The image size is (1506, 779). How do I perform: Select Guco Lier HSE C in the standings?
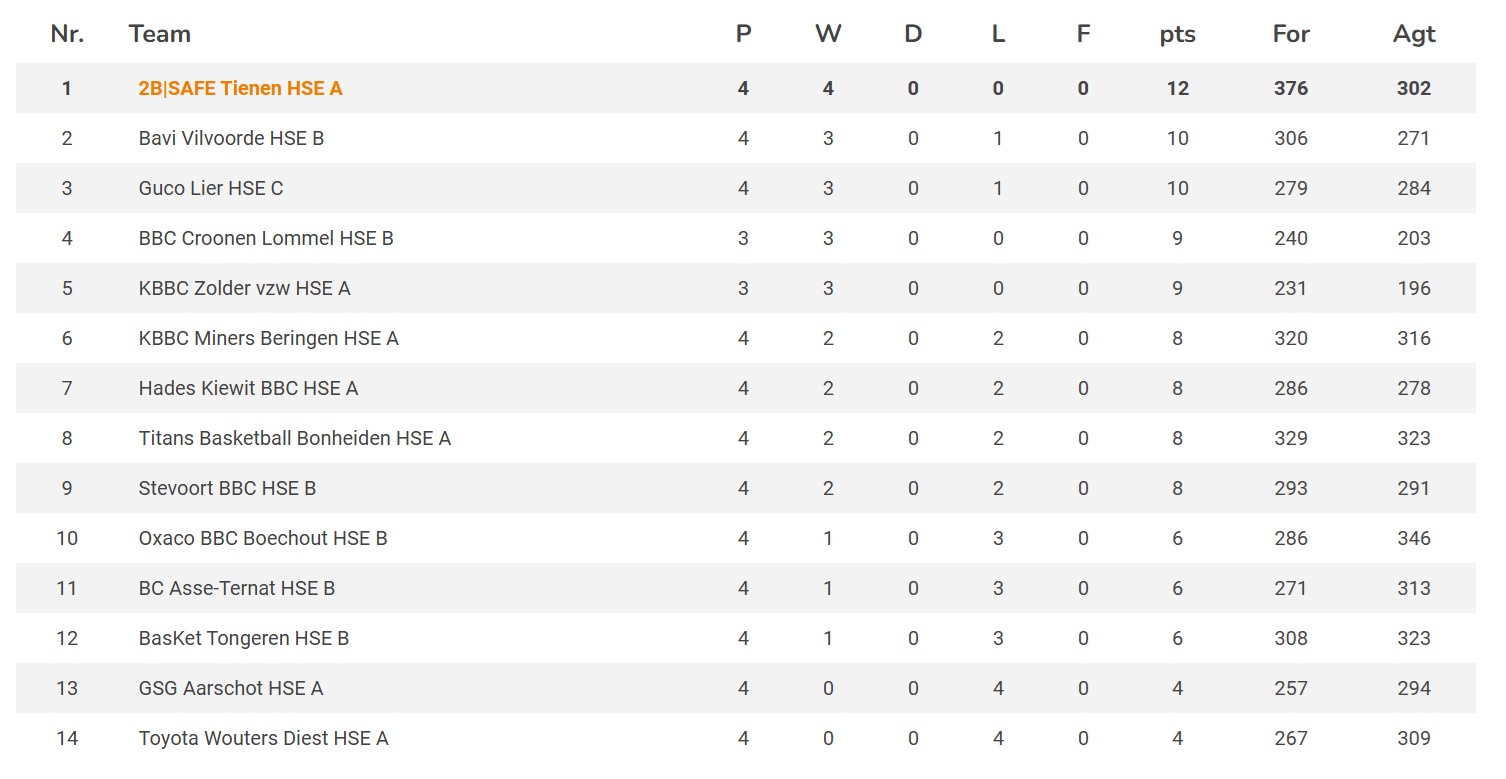click(x=211, y=188)
